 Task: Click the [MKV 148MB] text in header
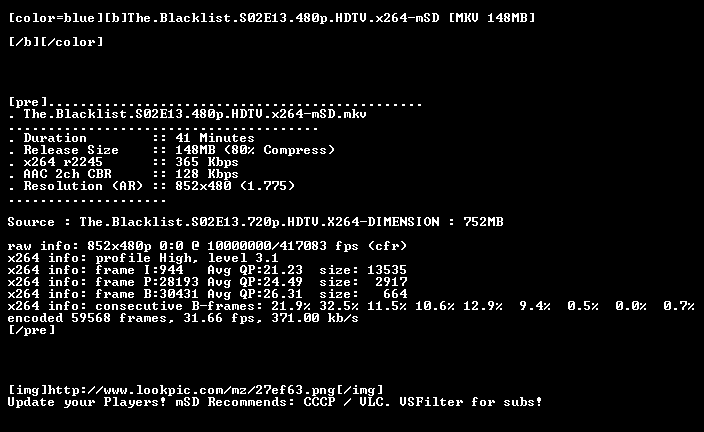coord(492,18)
